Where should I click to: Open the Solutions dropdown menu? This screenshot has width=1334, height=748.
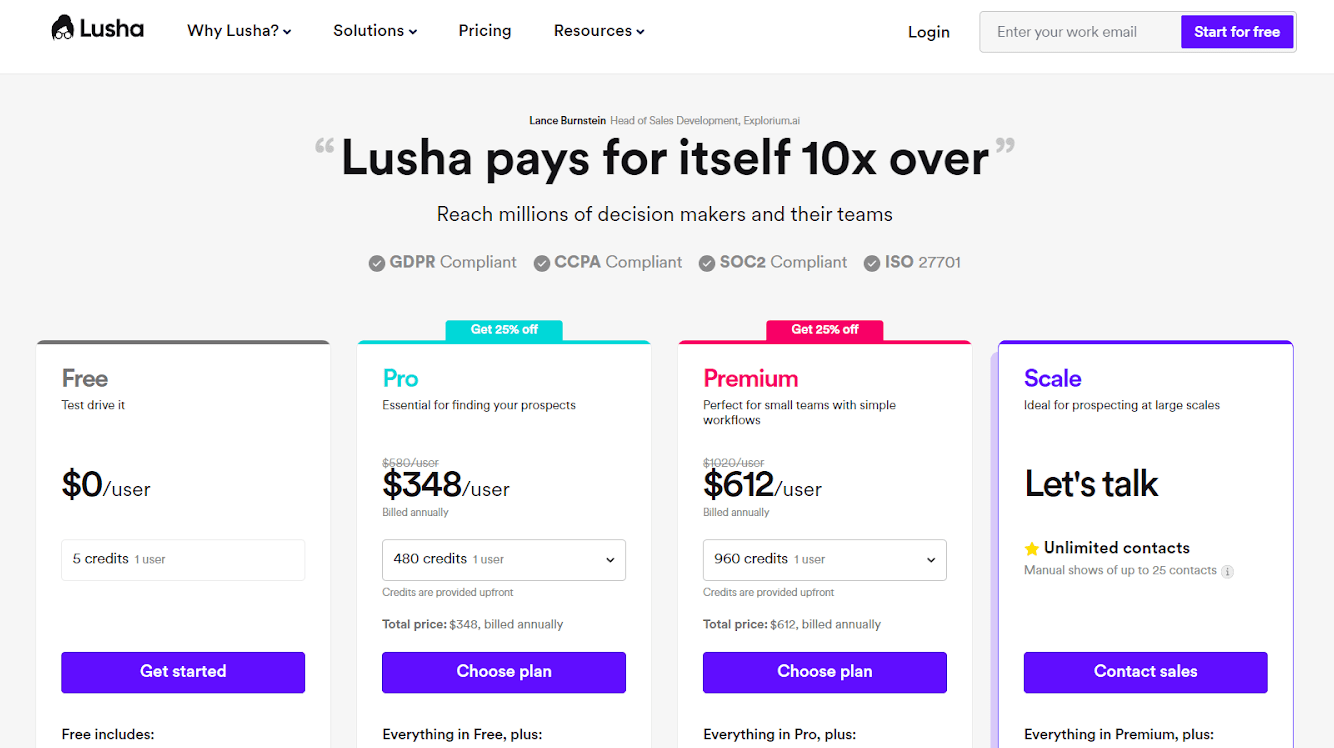[x=375, y=31]
